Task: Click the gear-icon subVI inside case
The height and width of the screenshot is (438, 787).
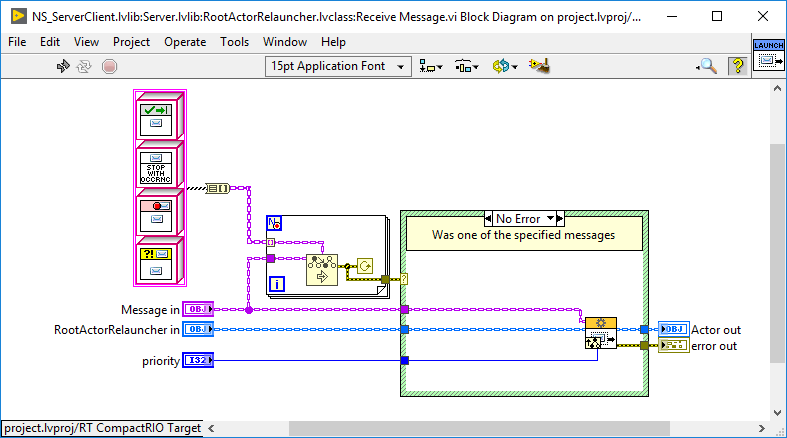Action: click(x=601, y=333)
